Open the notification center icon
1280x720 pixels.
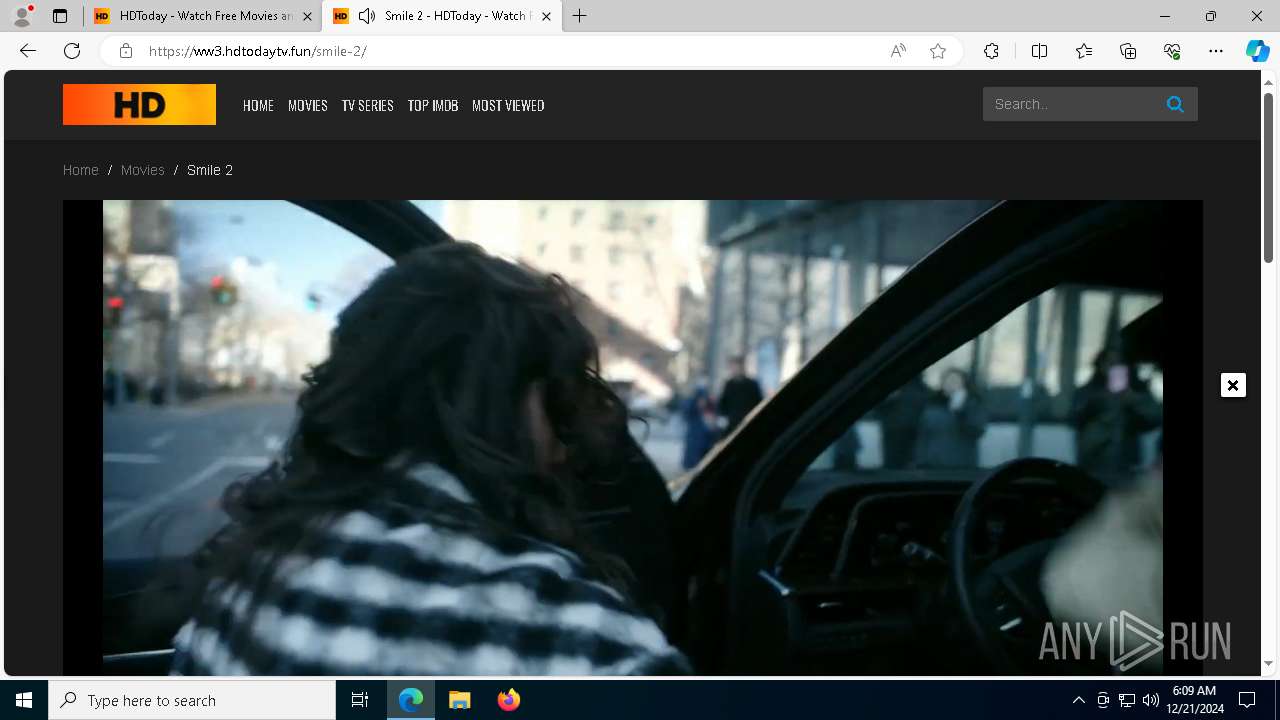pos(1247,700)
